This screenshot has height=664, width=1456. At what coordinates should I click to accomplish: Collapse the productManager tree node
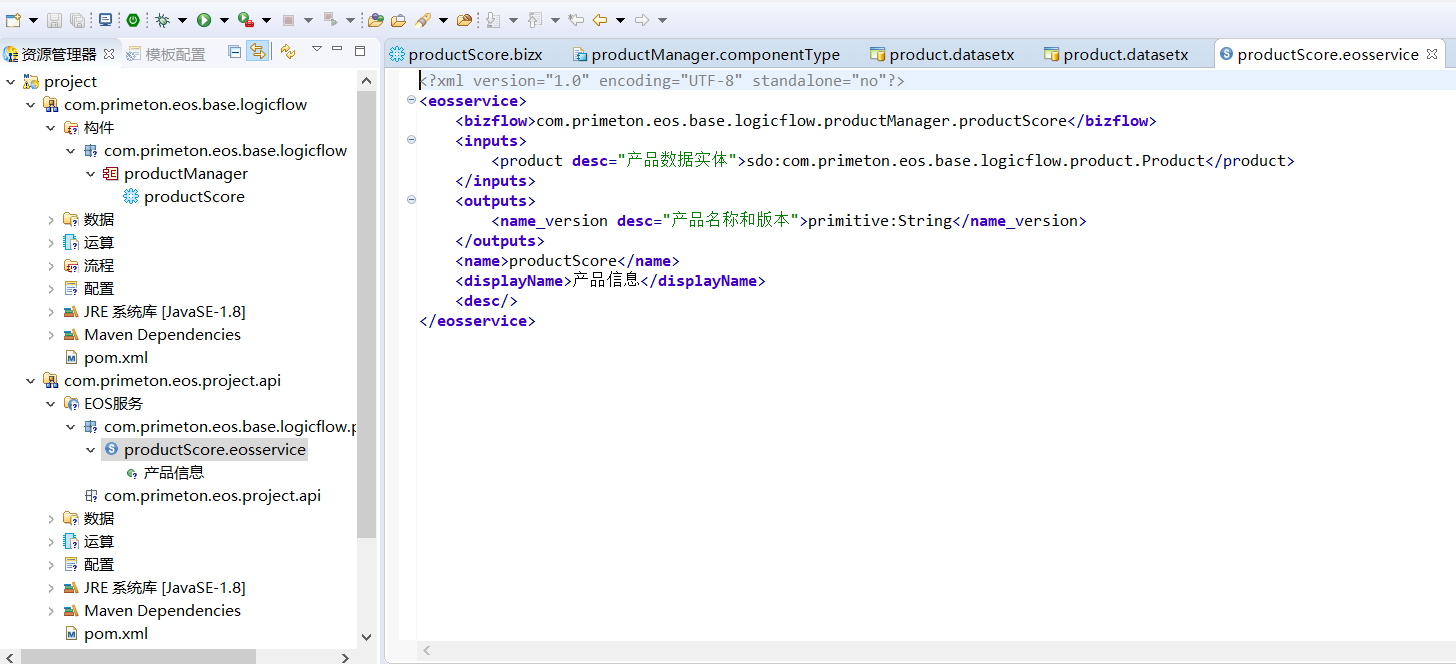(x=91, y=174)
